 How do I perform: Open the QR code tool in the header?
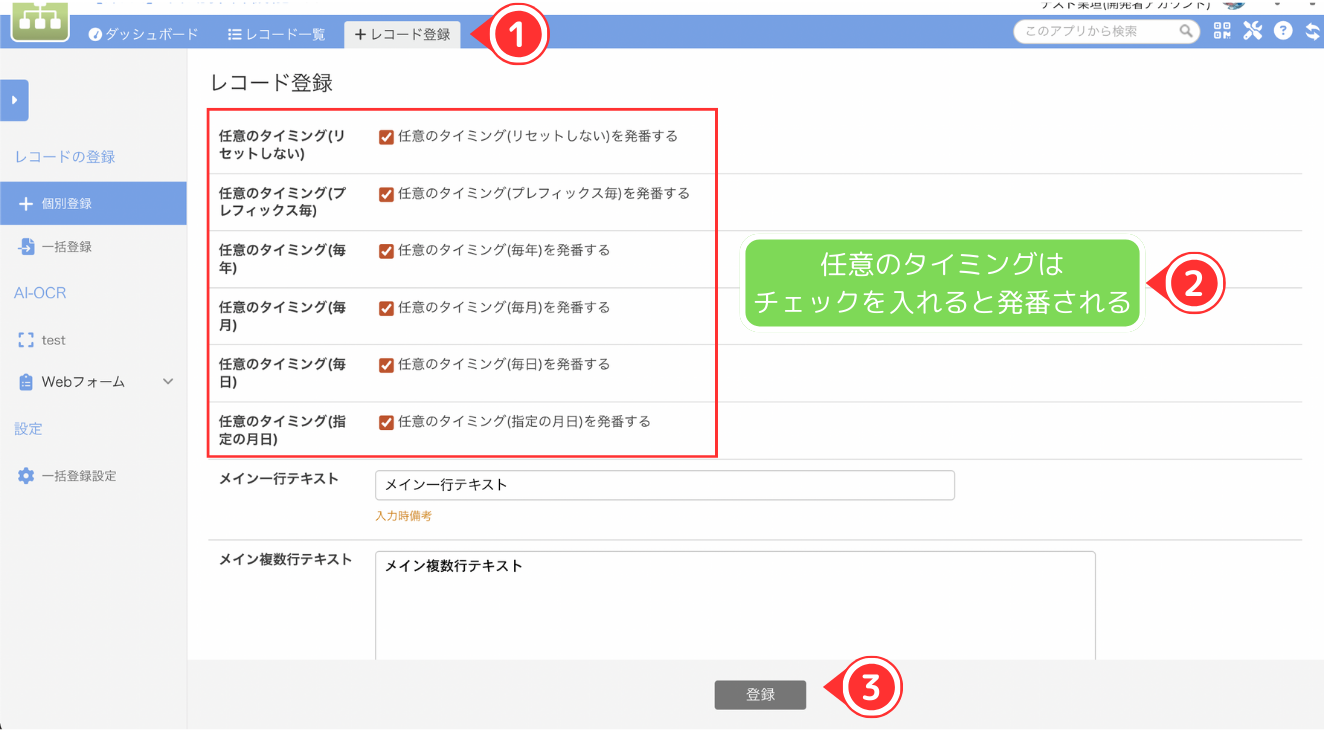tap(1221, 30)
